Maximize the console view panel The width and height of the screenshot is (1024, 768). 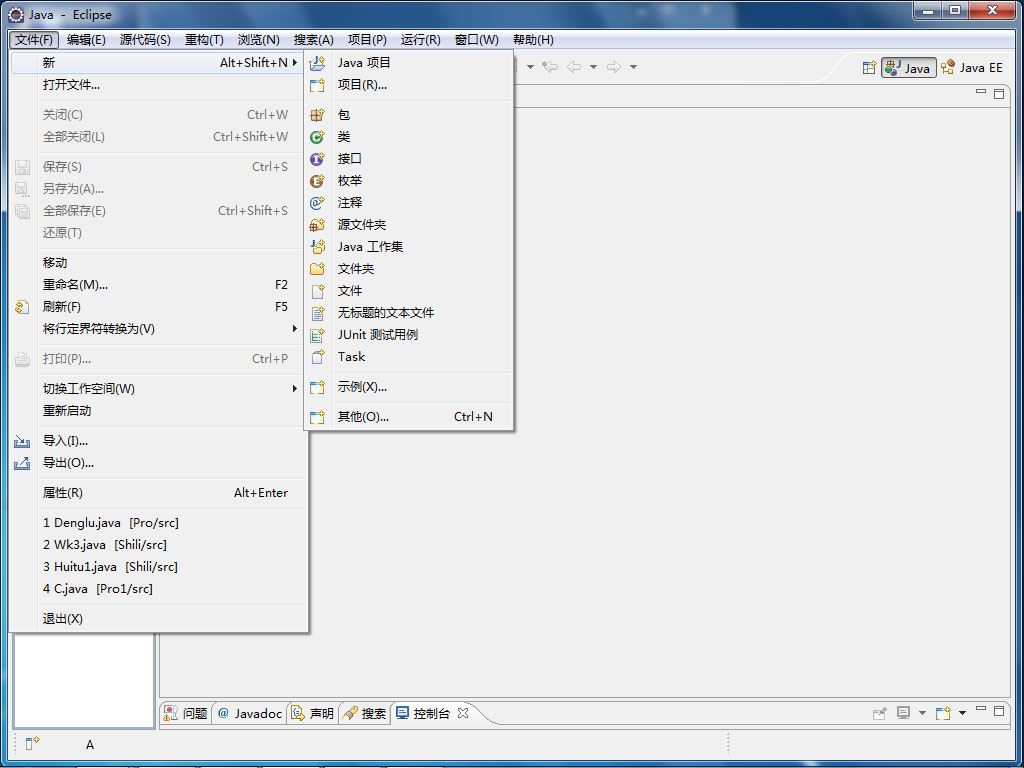(x=999, y=711)
